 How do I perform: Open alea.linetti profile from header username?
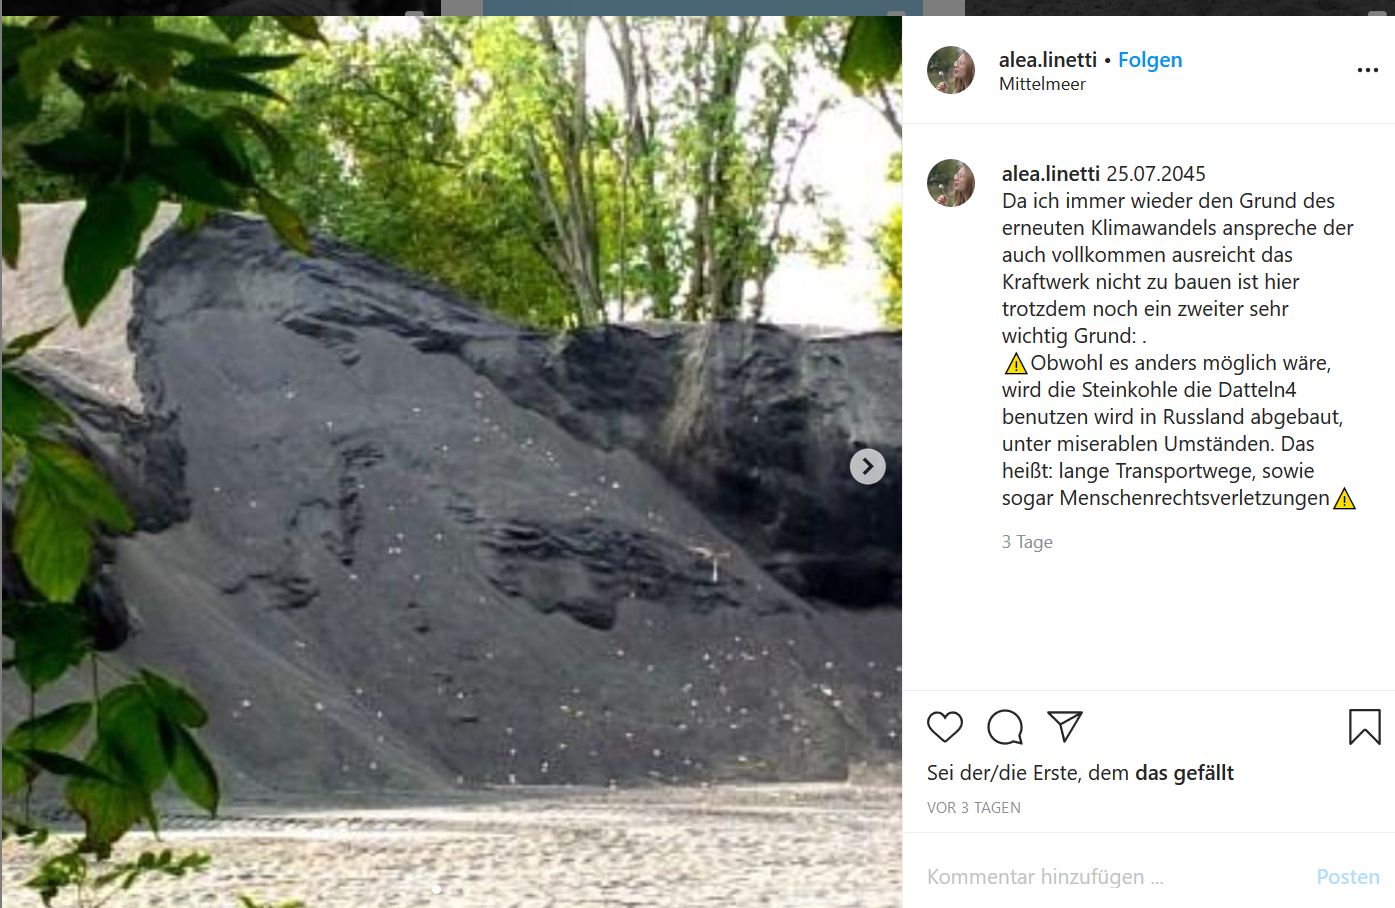(1048, 60)
